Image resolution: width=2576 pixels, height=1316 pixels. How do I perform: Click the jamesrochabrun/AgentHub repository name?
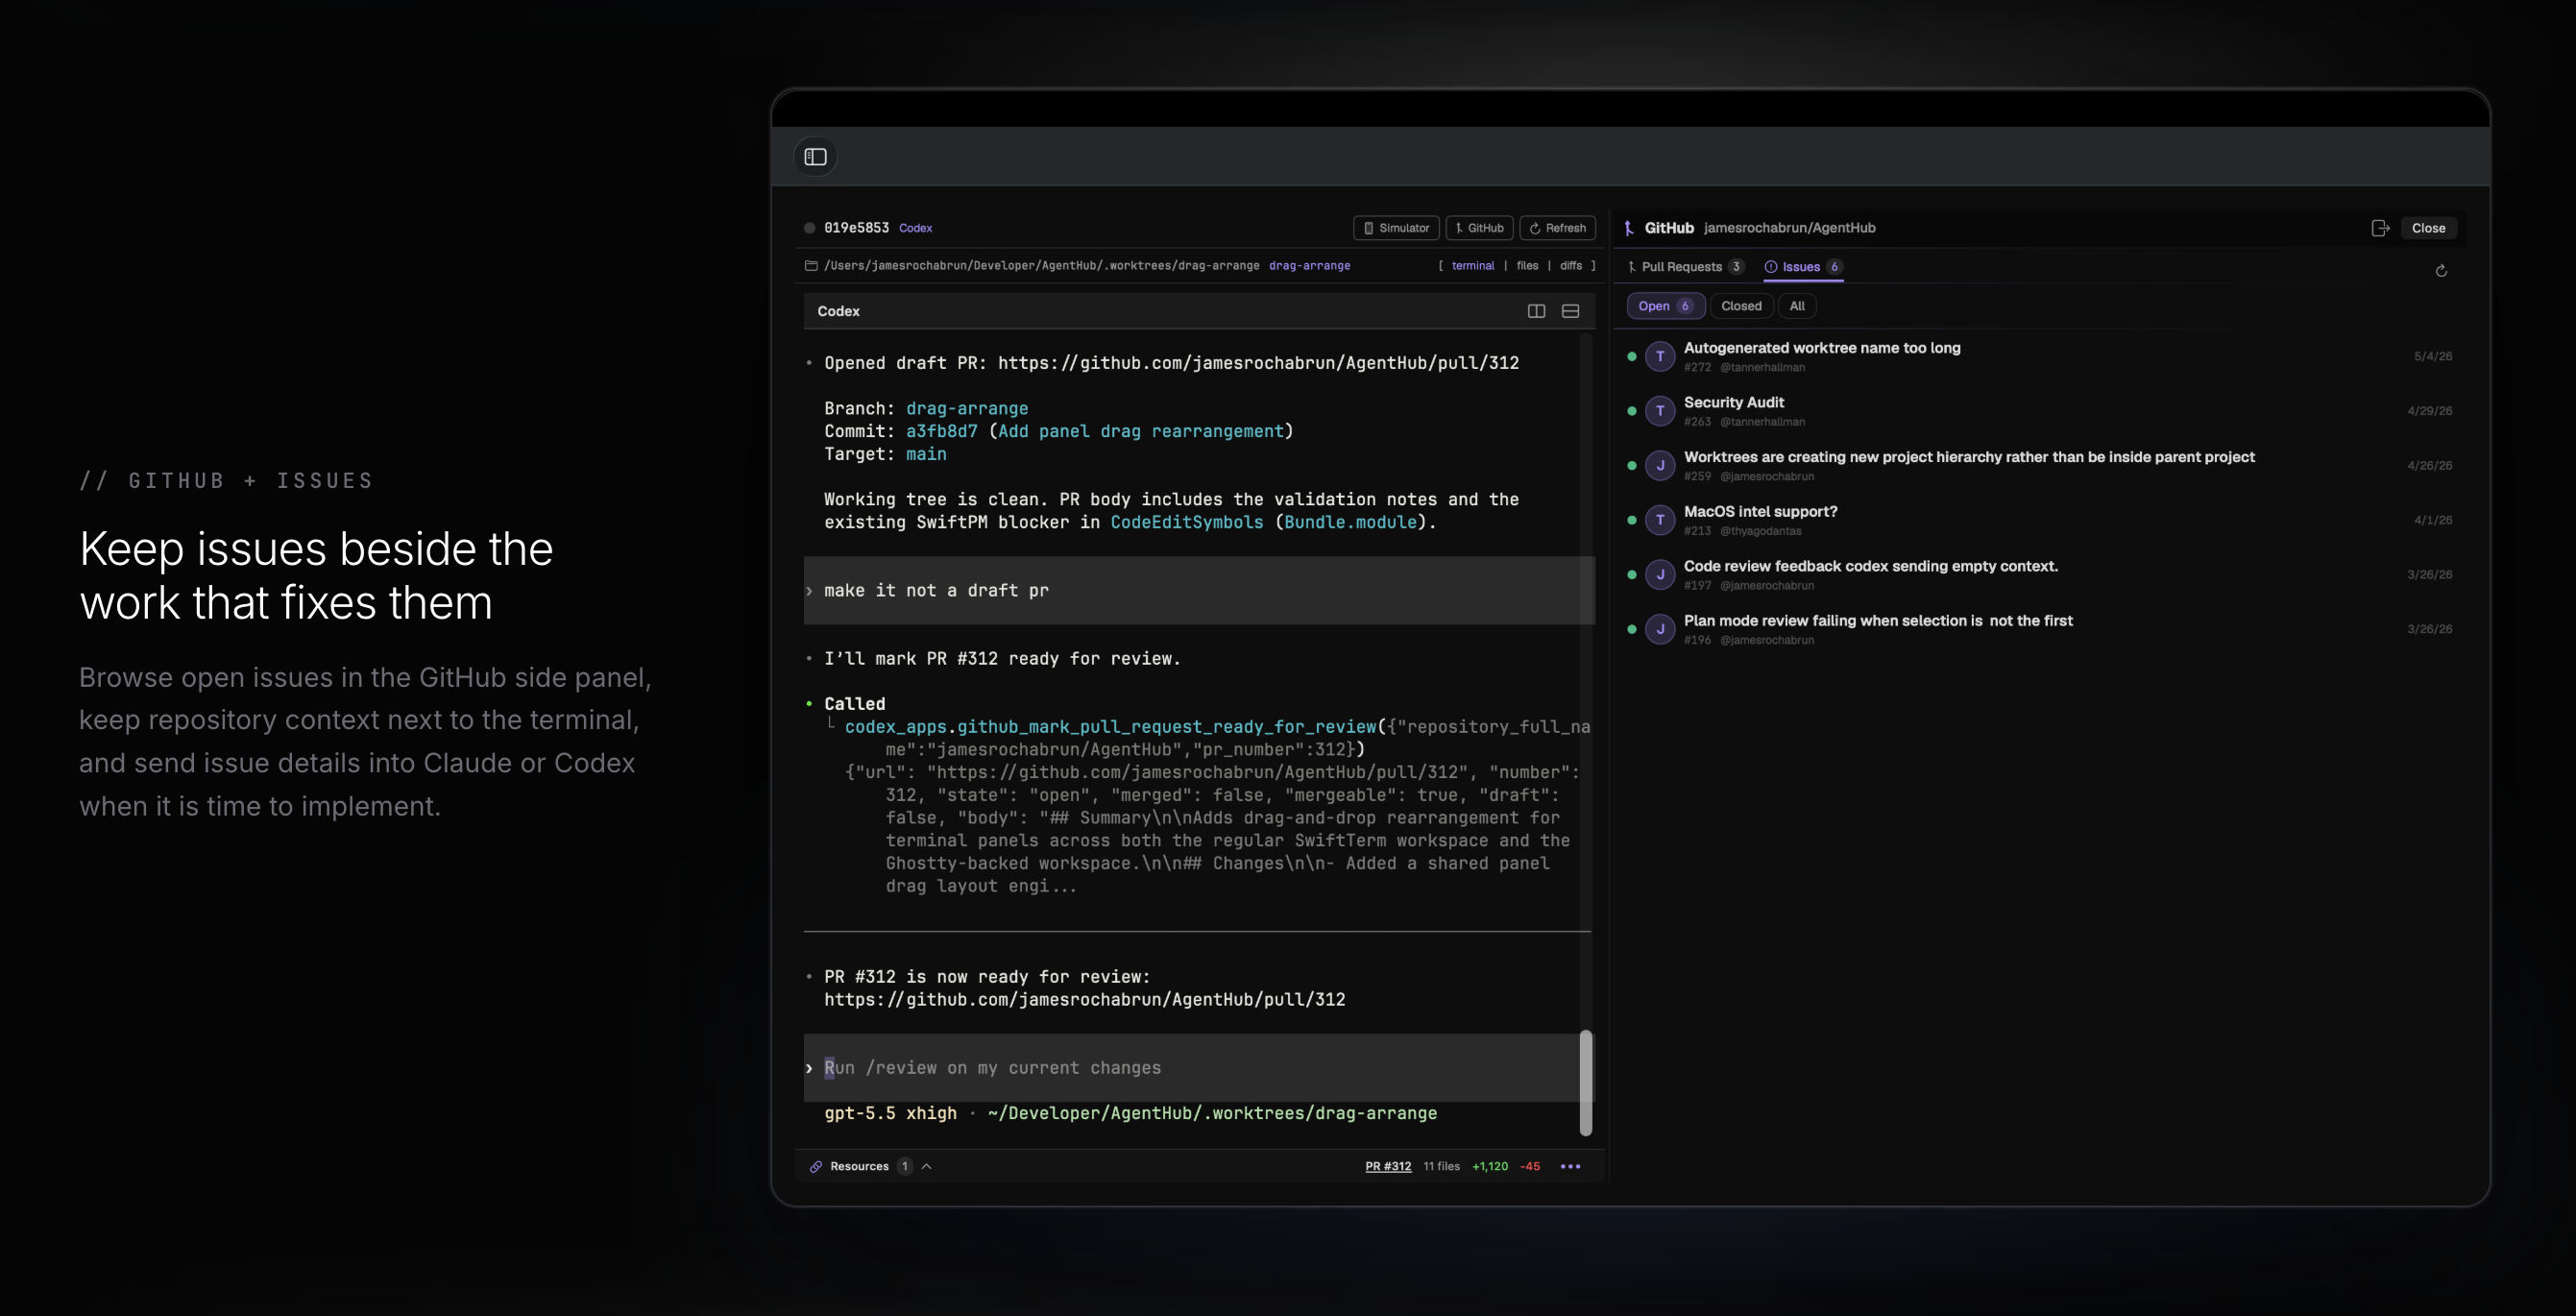pos(1789,228)
